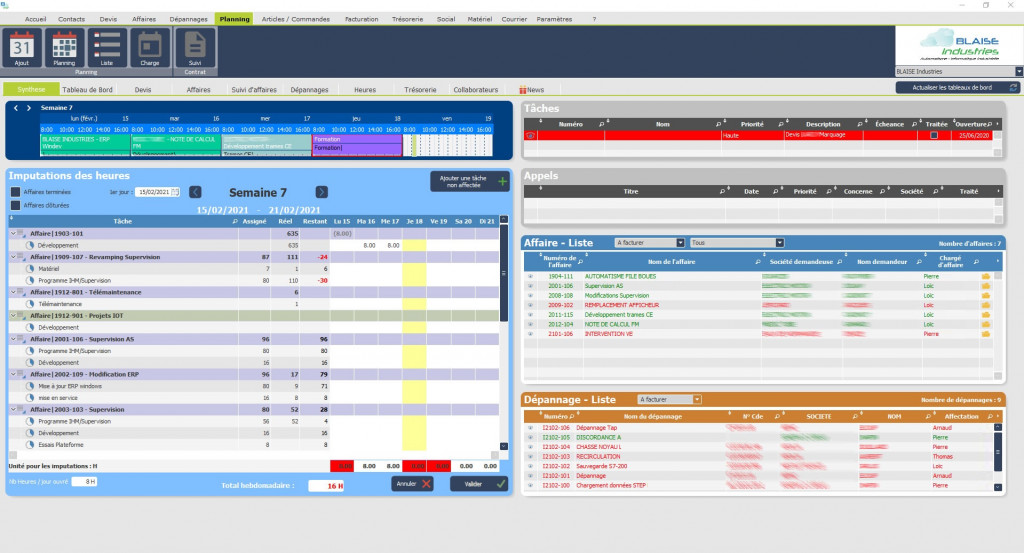This screenshot has height=553, width=1024.
Task: Collapse the Affaire 1909-107 Revamping Supervision row
Action: click(x=13, y=257)
